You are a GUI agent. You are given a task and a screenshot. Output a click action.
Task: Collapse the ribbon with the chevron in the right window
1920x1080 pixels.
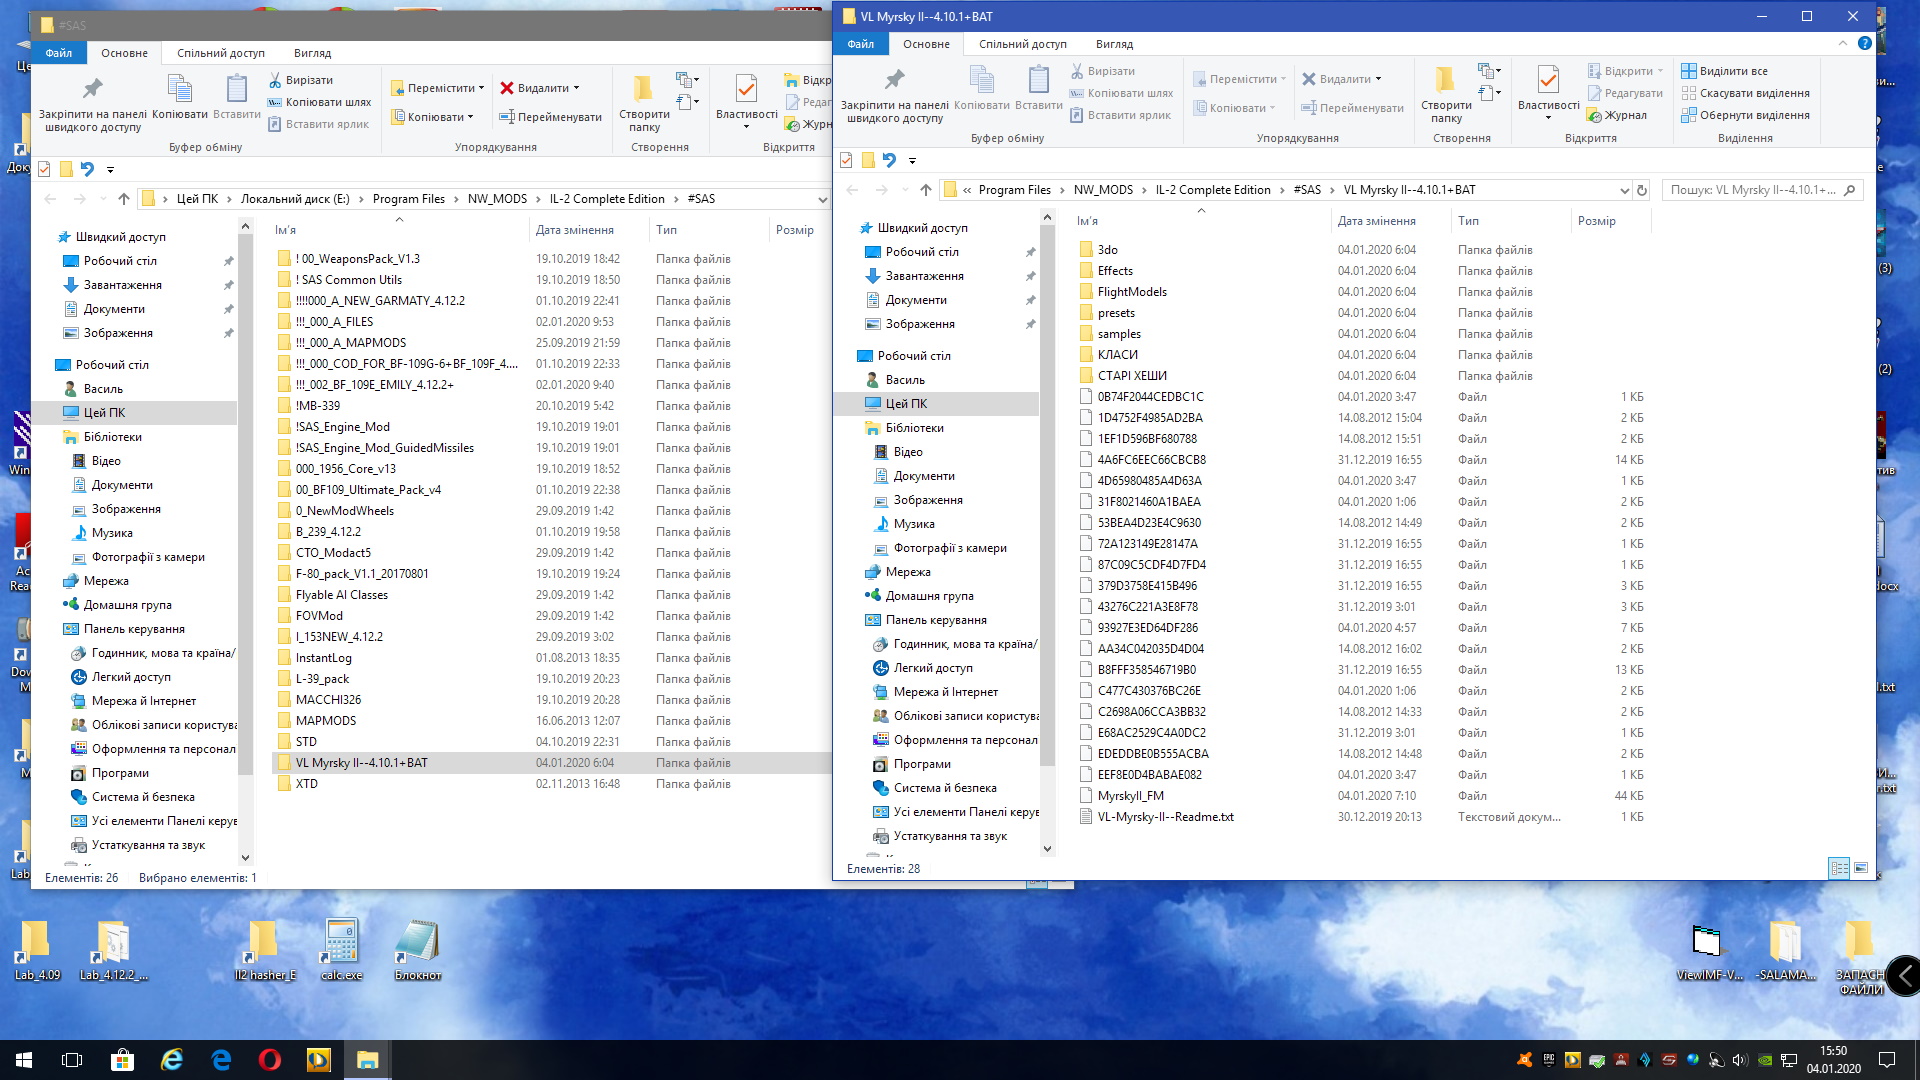click(1842, 44)
